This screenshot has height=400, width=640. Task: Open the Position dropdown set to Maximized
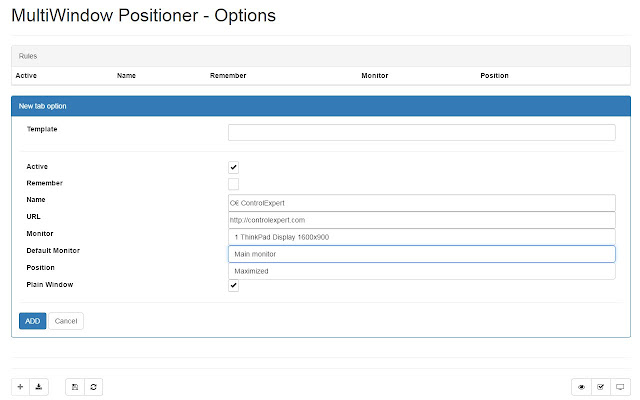421,271
